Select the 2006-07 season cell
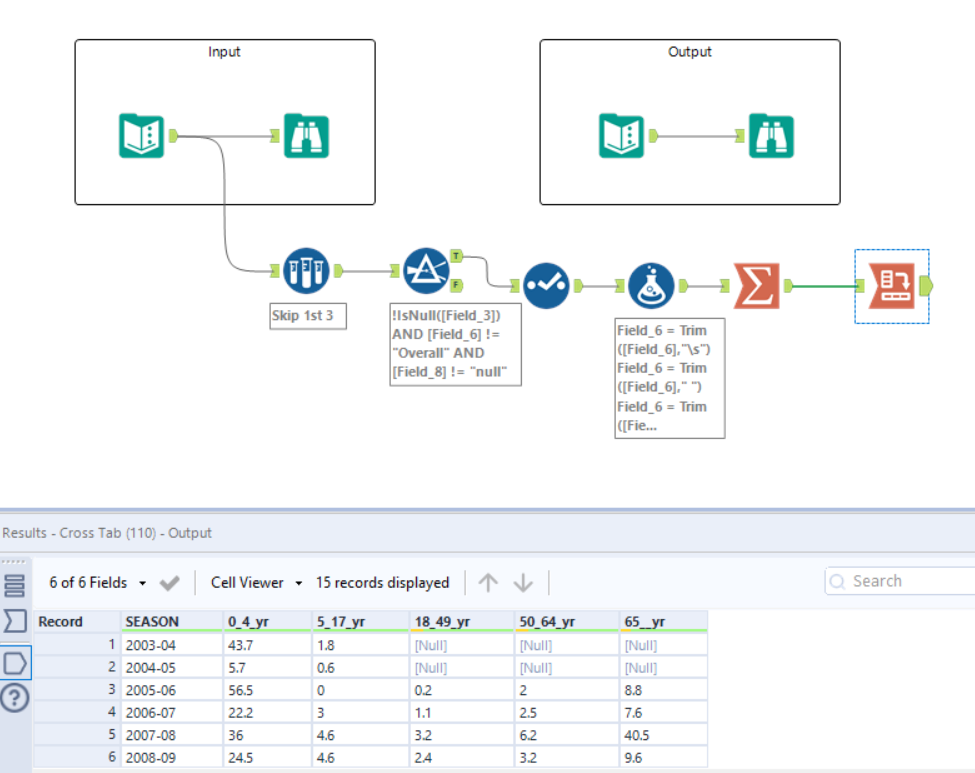 (172, 713)
